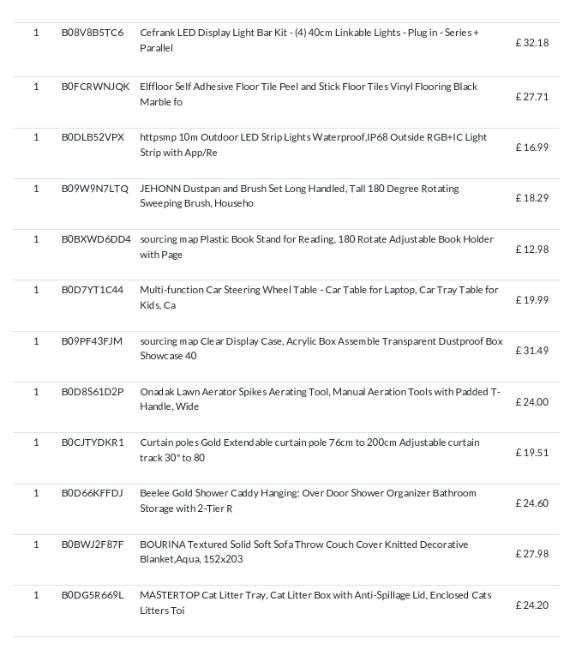The width and height of the screenshot is (570, 650).
Task: Click the Multi-function Car Steering Wheel Table description
Action: (319, 297)
